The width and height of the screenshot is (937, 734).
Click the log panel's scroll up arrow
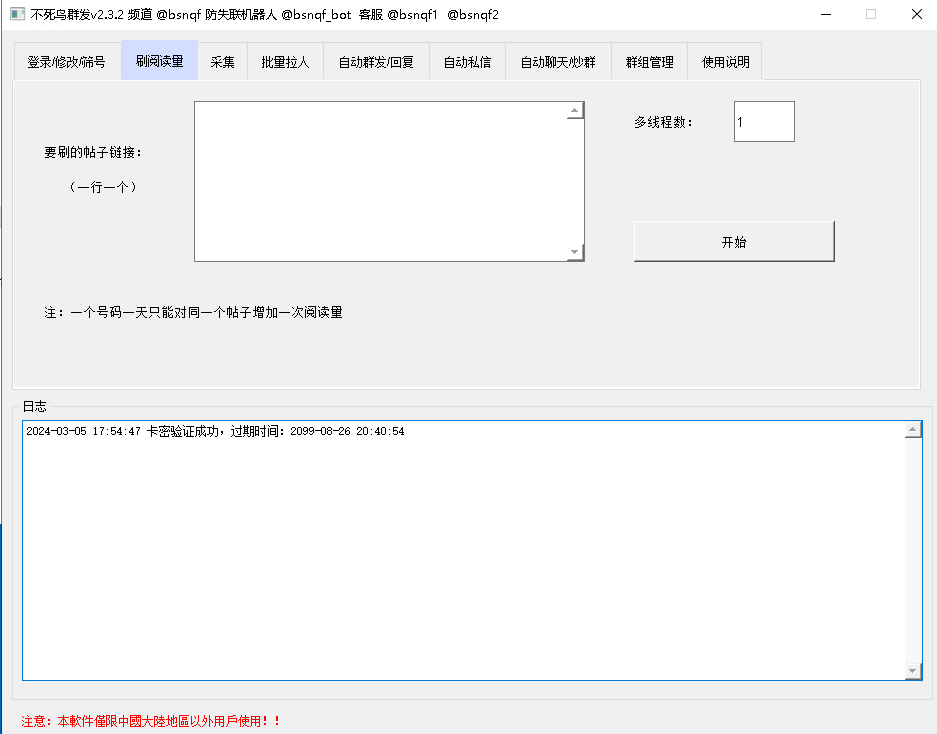[913, 430]
